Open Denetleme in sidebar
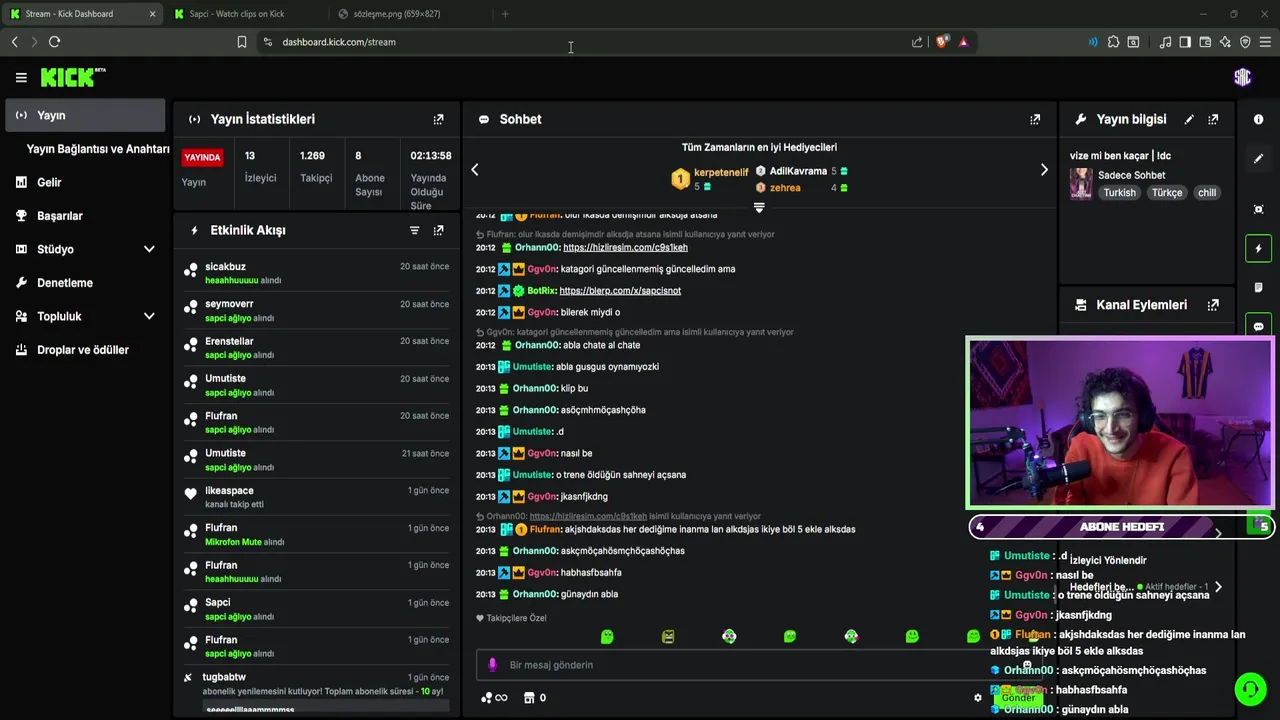 (x=85, y=283)
